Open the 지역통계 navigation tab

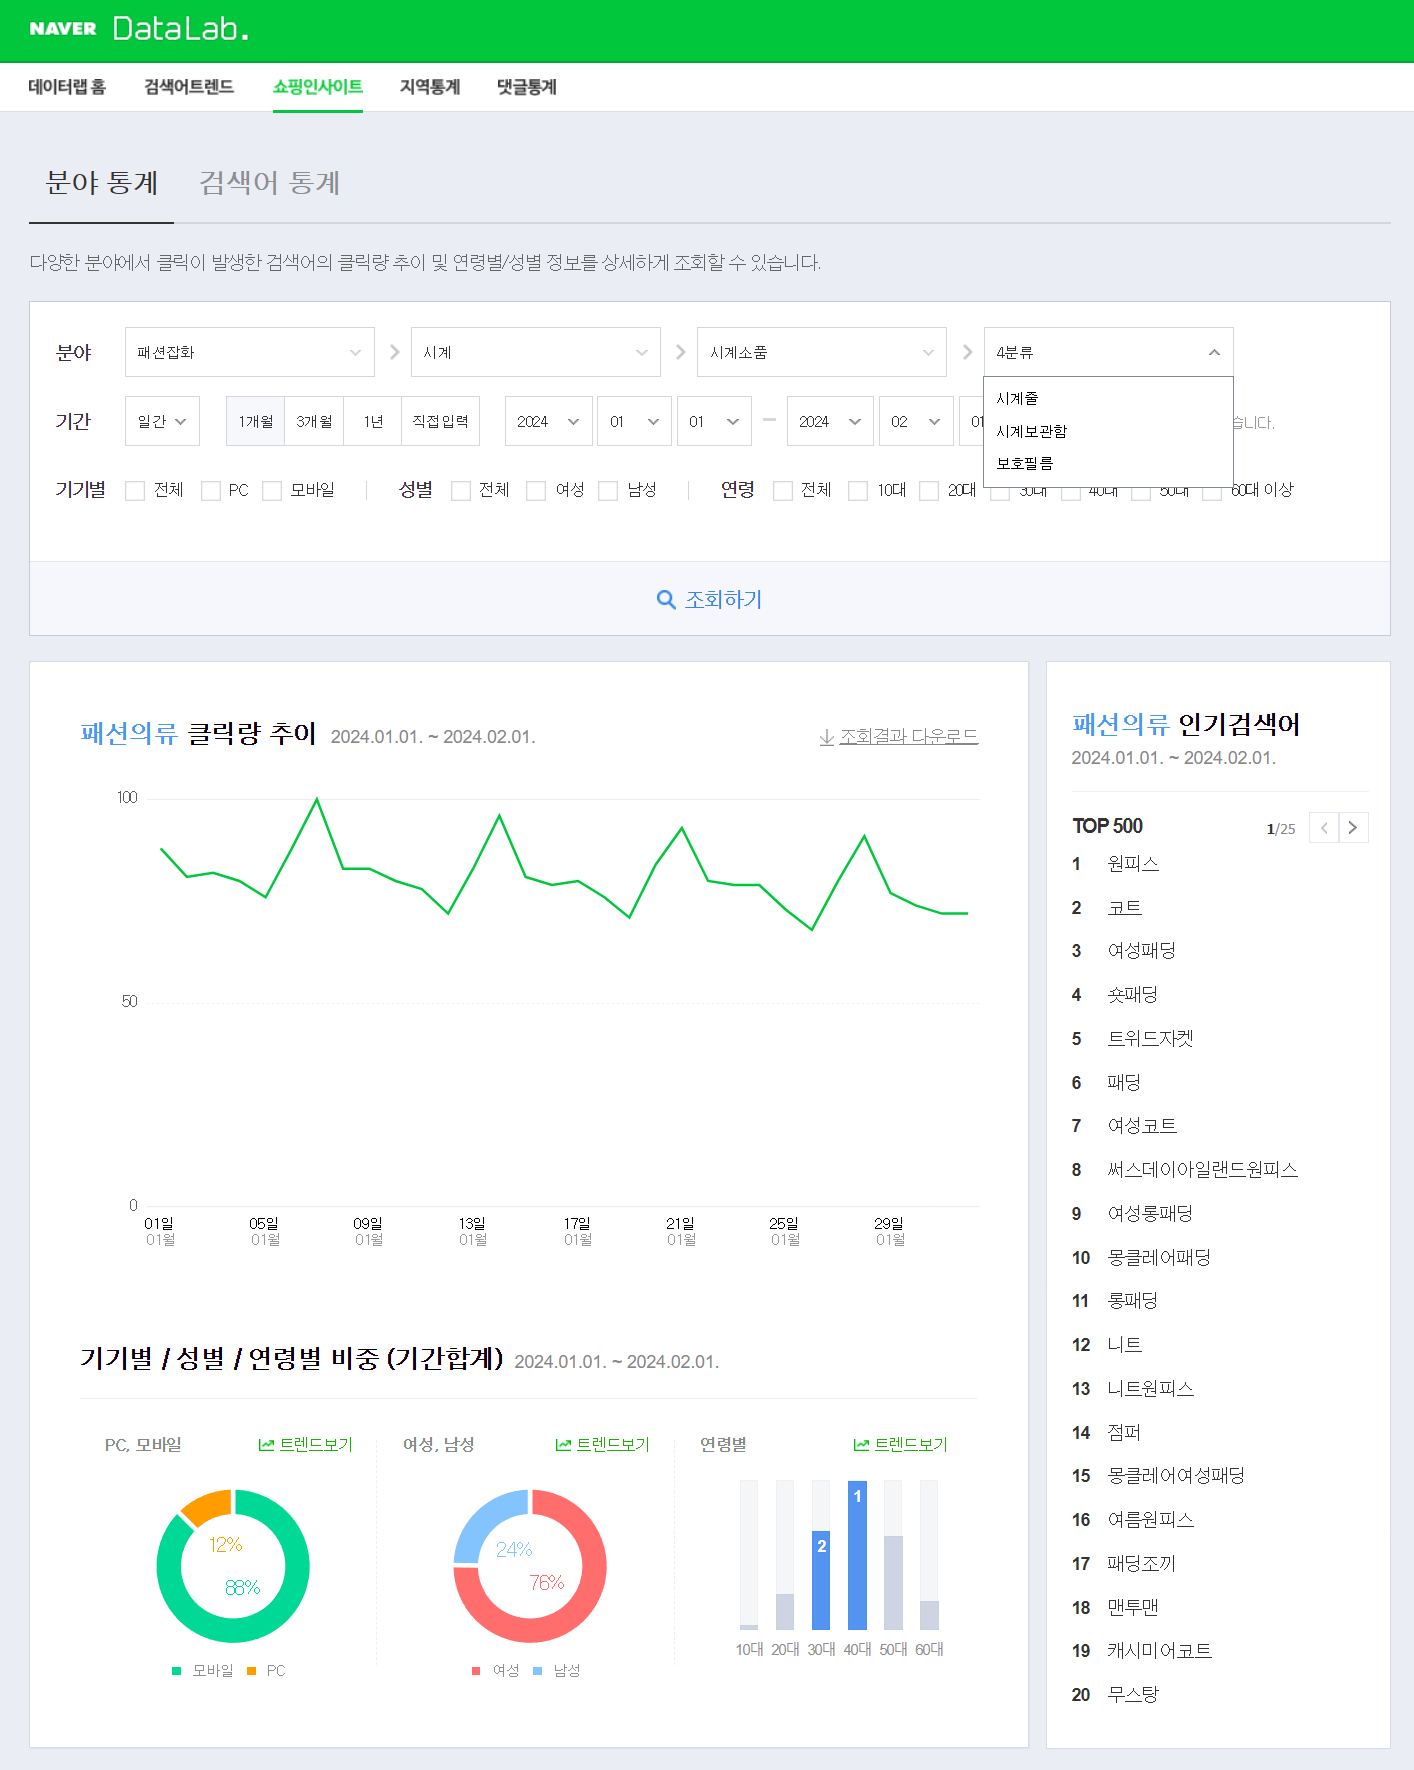[430, 87]
